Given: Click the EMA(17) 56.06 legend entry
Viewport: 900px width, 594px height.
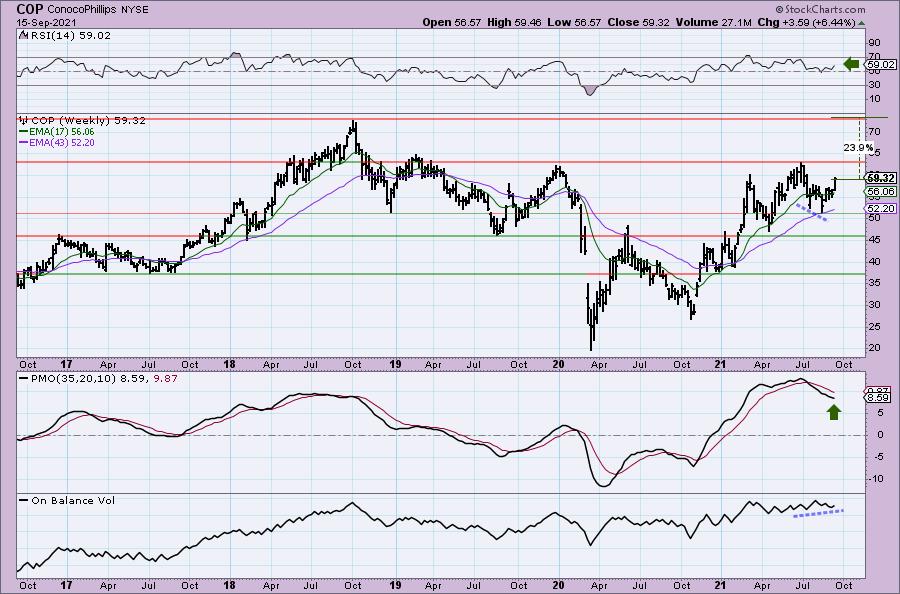Looking at the screenshot, I should 57,131.
